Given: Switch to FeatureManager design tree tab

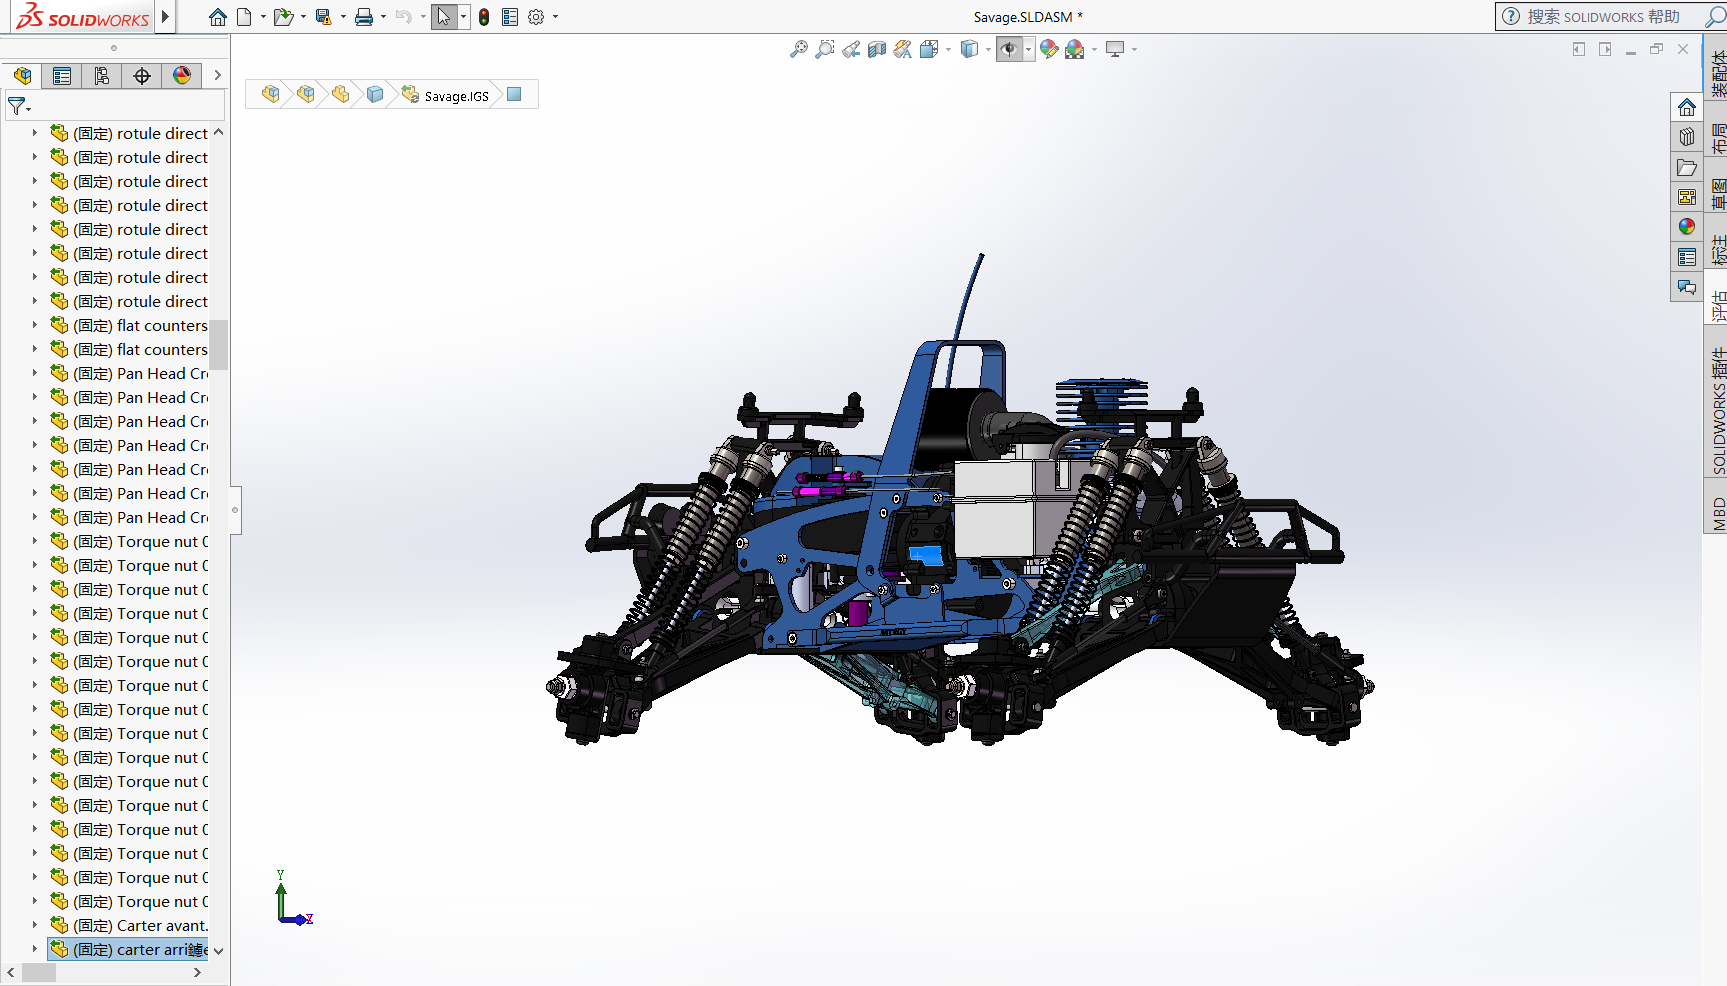Looking at the screenshot, I should (x=22, y=76).
